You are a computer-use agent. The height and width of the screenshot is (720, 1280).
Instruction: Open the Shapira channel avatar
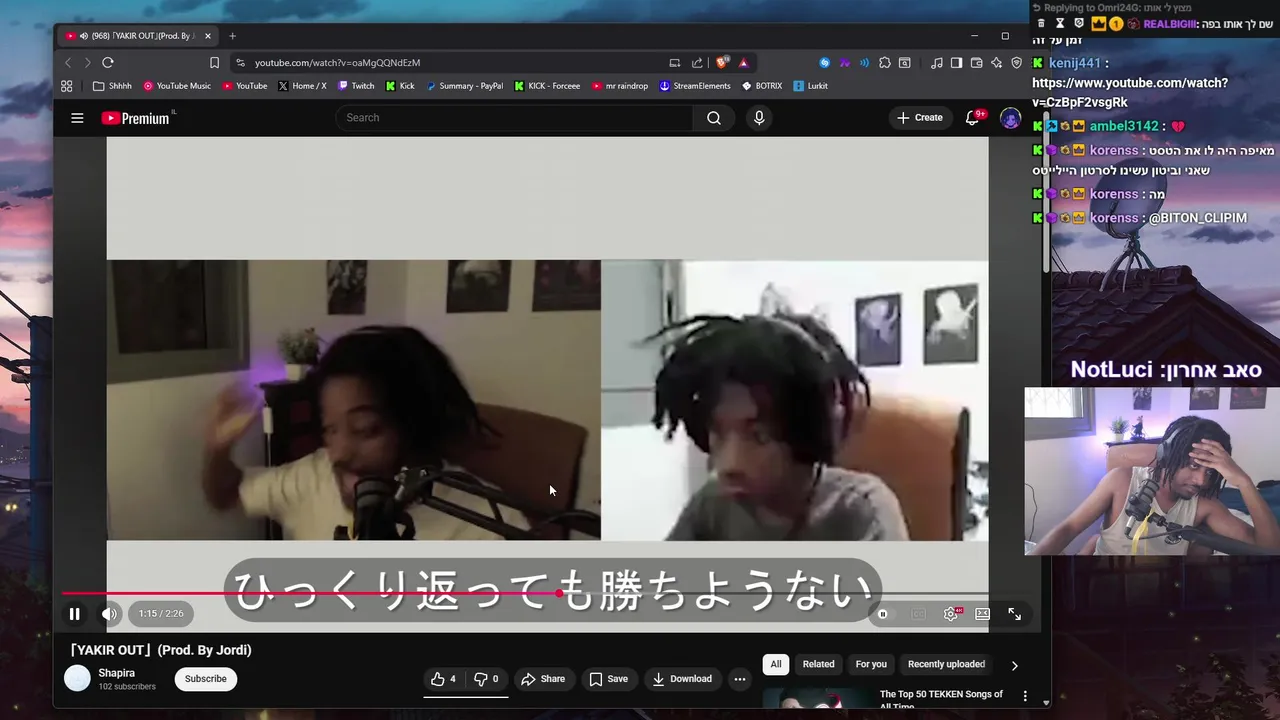click(77, 679)
